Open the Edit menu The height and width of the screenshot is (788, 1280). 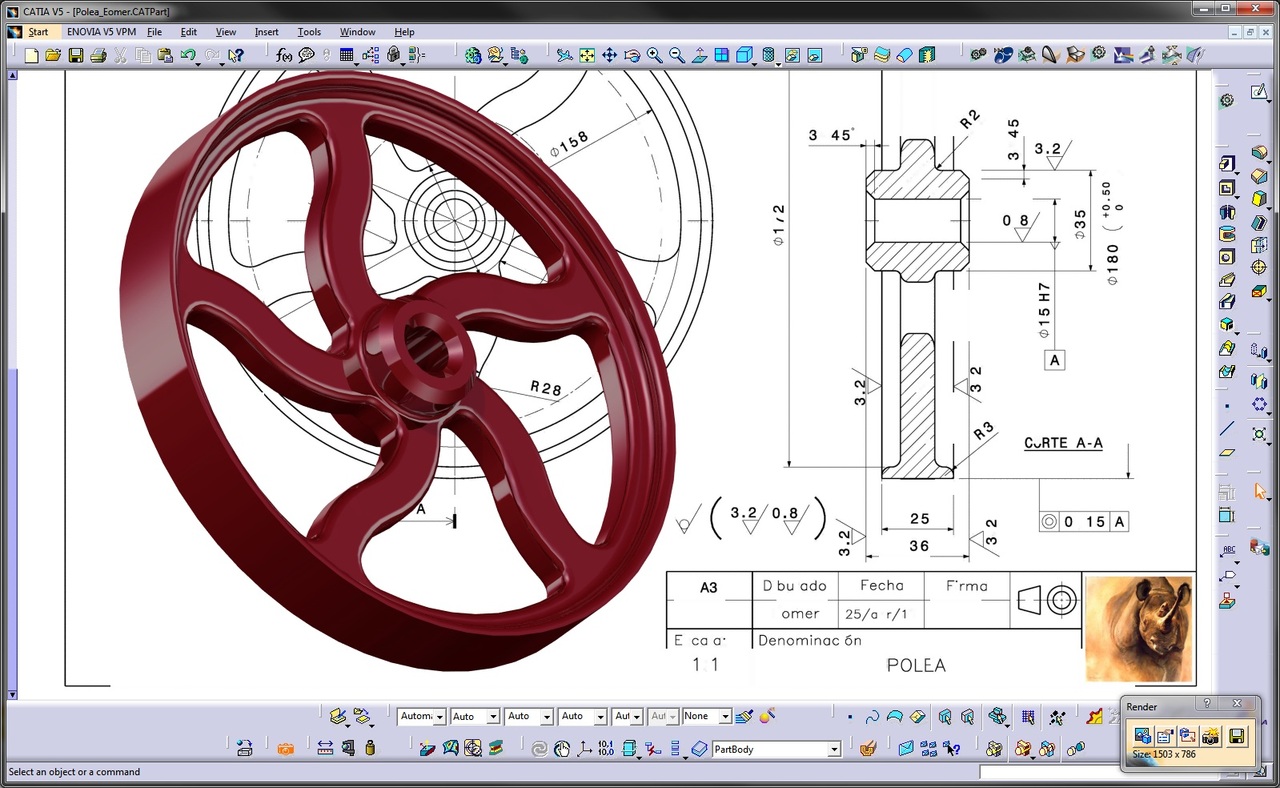click(x=188, y=32)
